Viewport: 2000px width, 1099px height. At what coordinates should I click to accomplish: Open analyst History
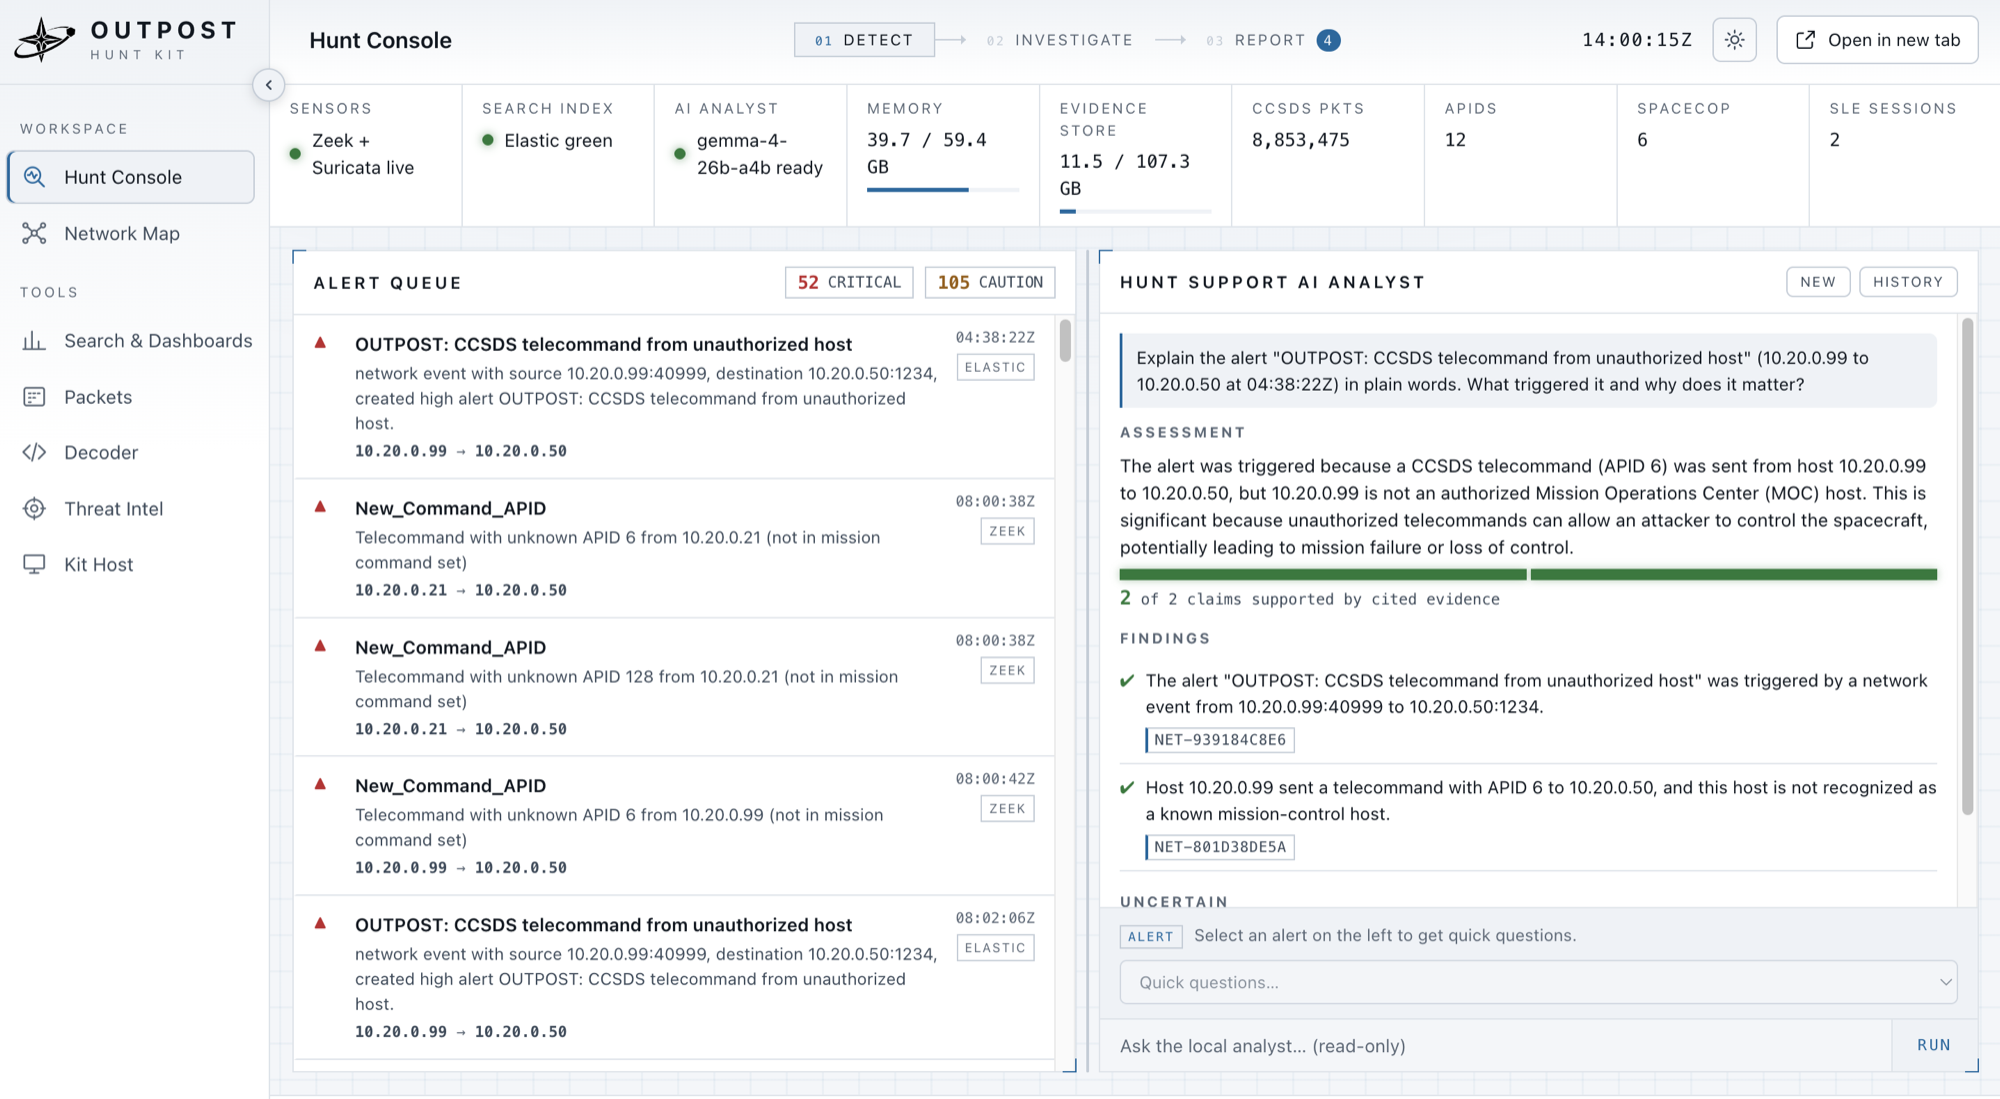(1908, 282)
